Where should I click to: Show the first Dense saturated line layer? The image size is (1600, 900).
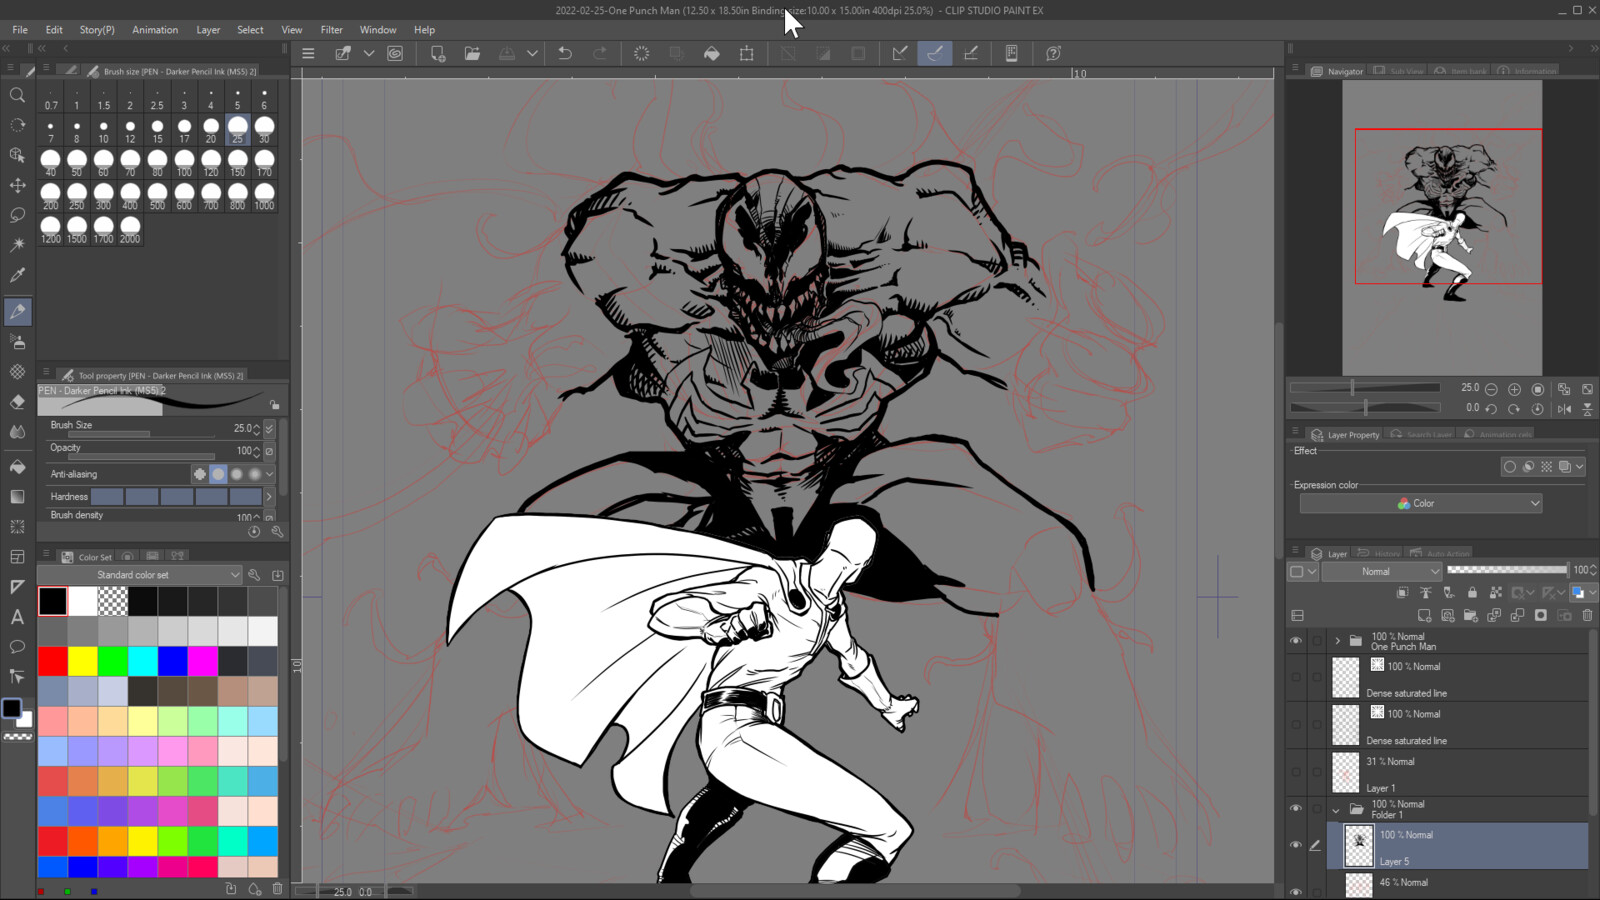click(1296, 677)
